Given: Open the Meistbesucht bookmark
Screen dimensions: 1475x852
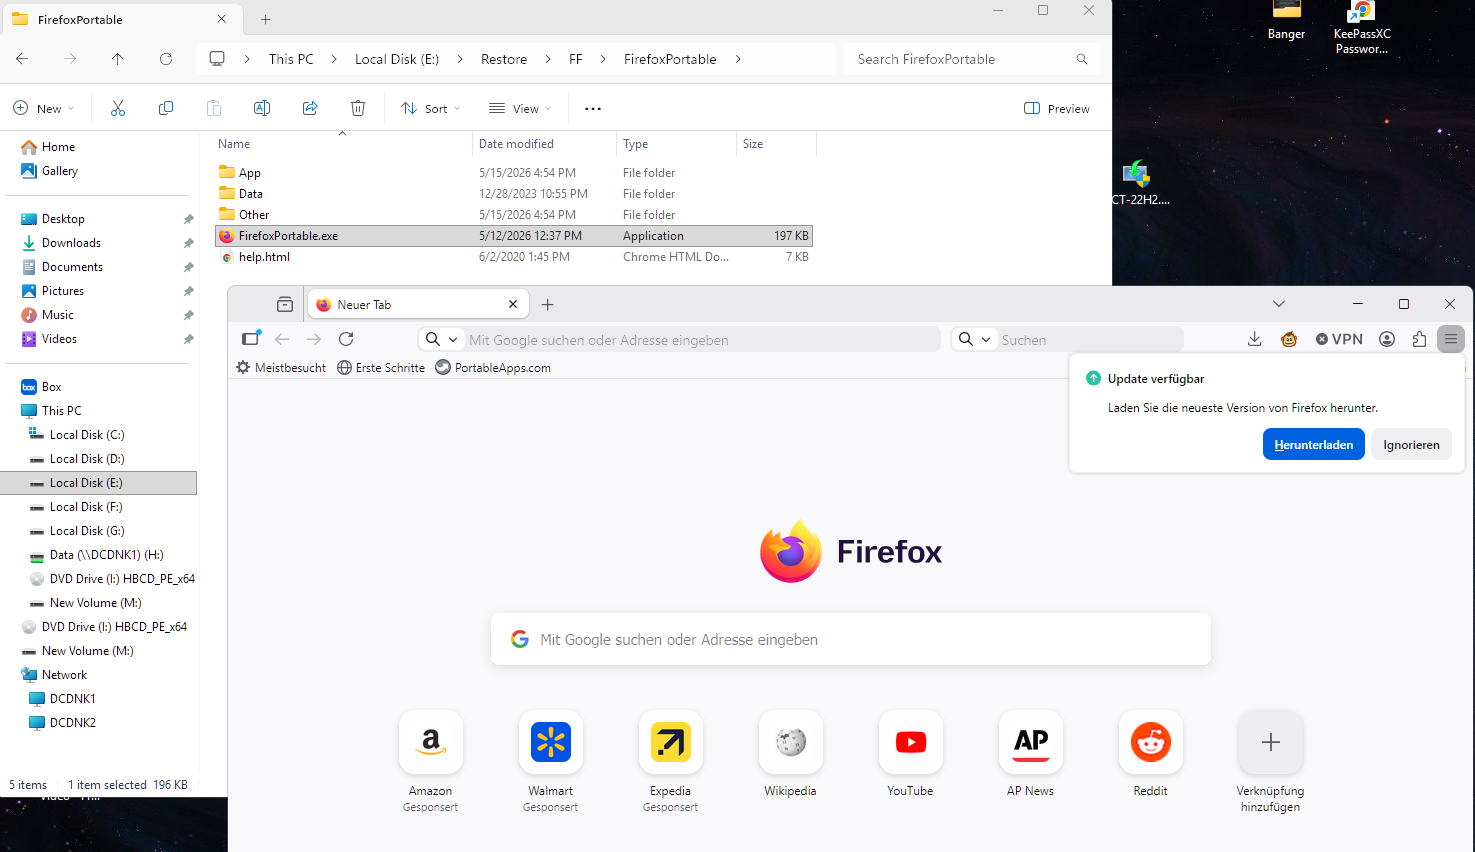Looking at the screenshot, I should coord(281,367).
